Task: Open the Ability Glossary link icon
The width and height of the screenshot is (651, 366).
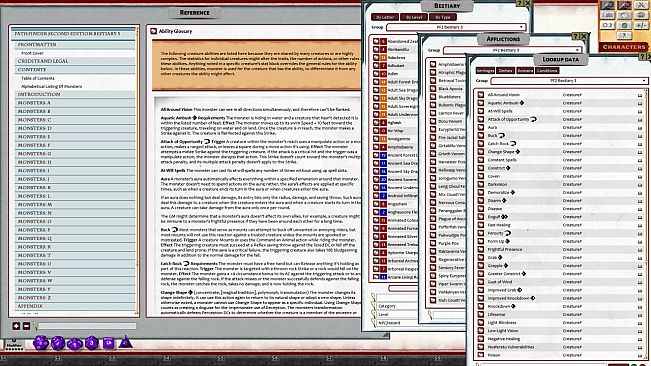Action: pos(154,31)
